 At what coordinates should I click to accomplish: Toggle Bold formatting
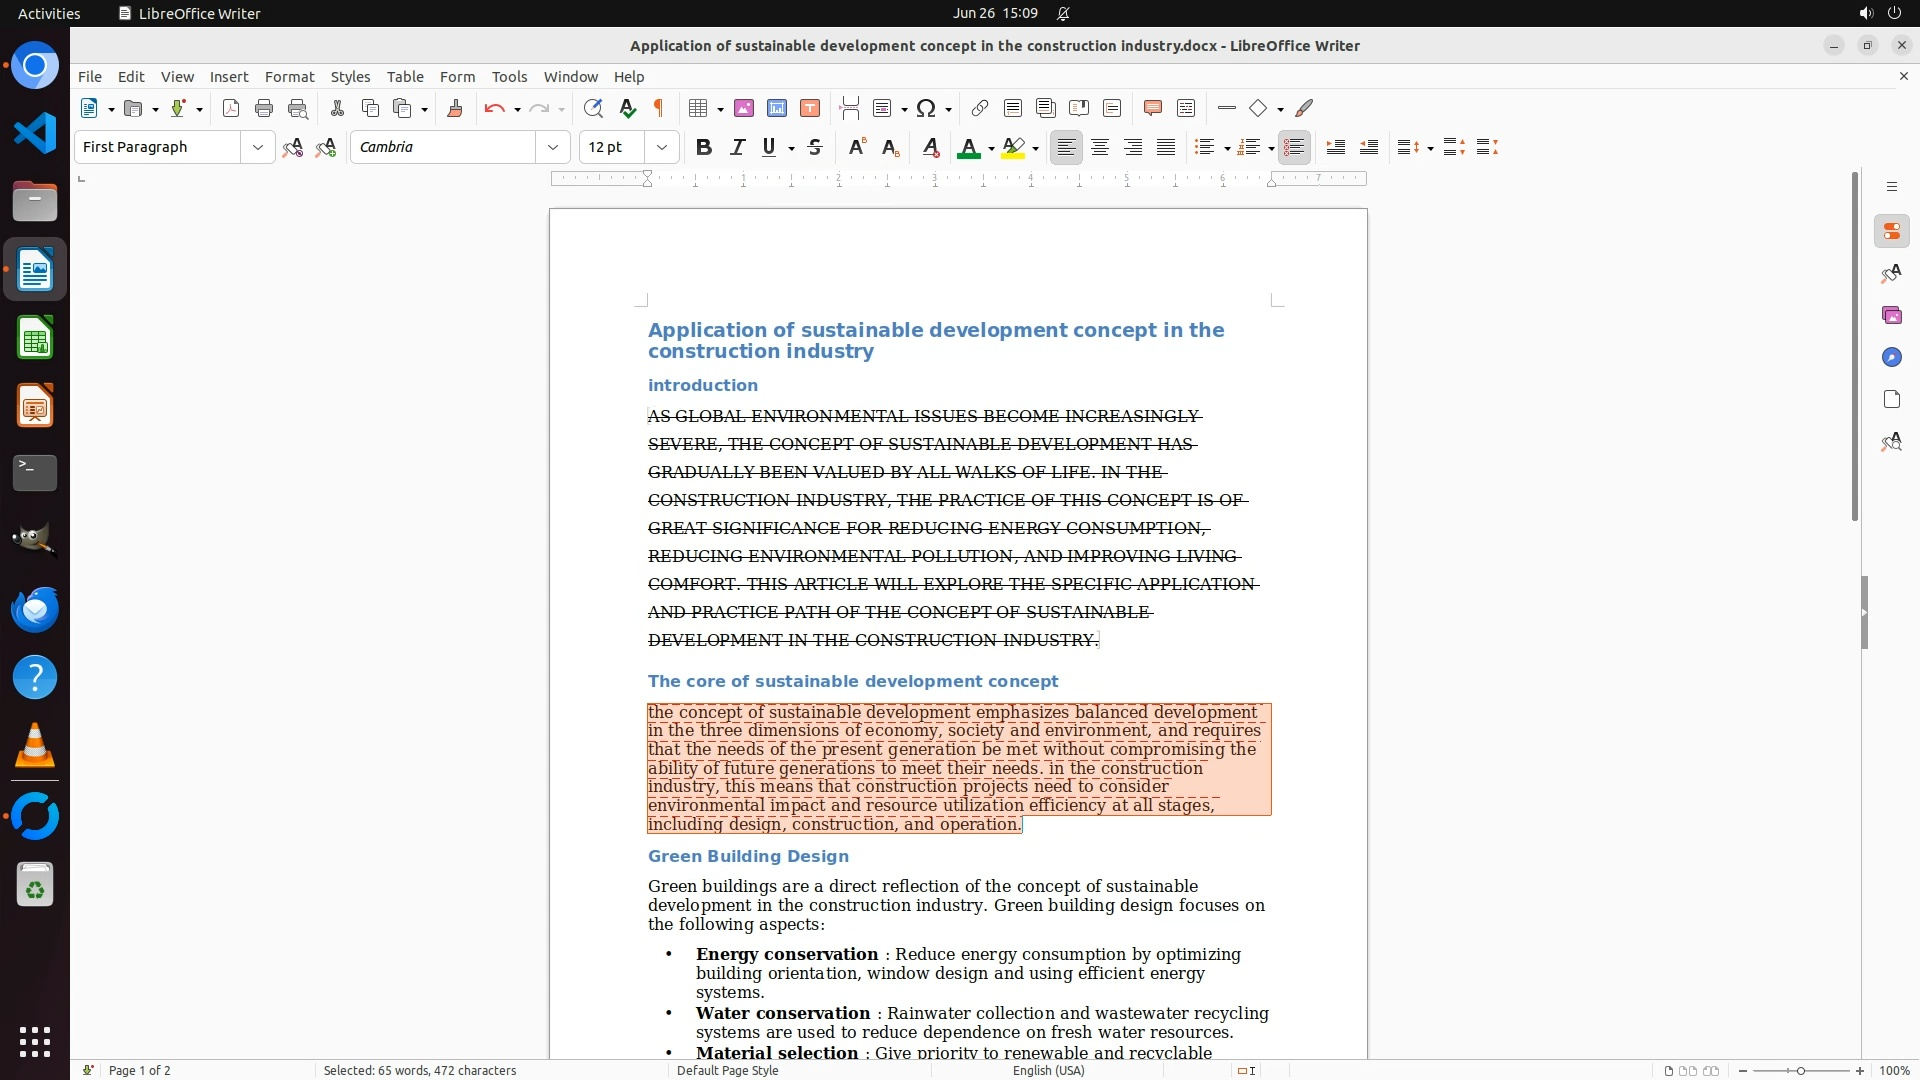(704, 148)
